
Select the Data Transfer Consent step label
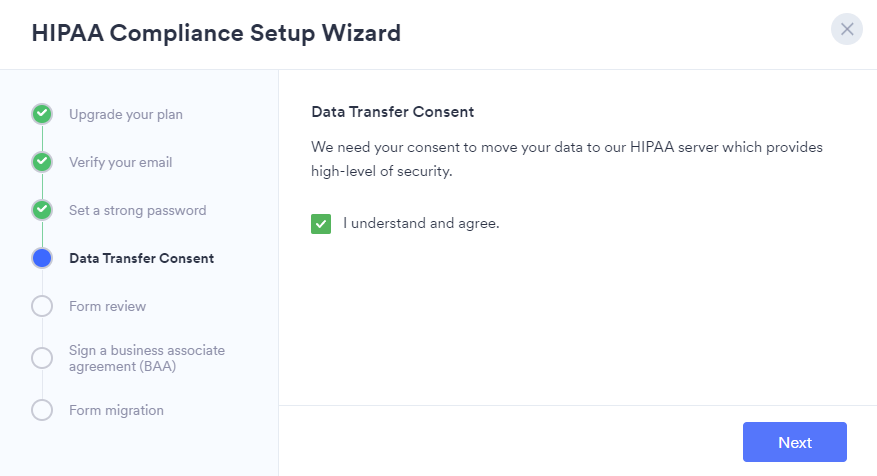pyautogui.click(x=141, y=258)
